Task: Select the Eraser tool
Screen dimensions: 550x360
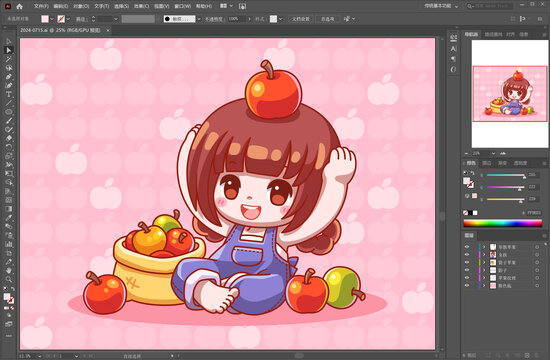Action: [x=9, y=138]
